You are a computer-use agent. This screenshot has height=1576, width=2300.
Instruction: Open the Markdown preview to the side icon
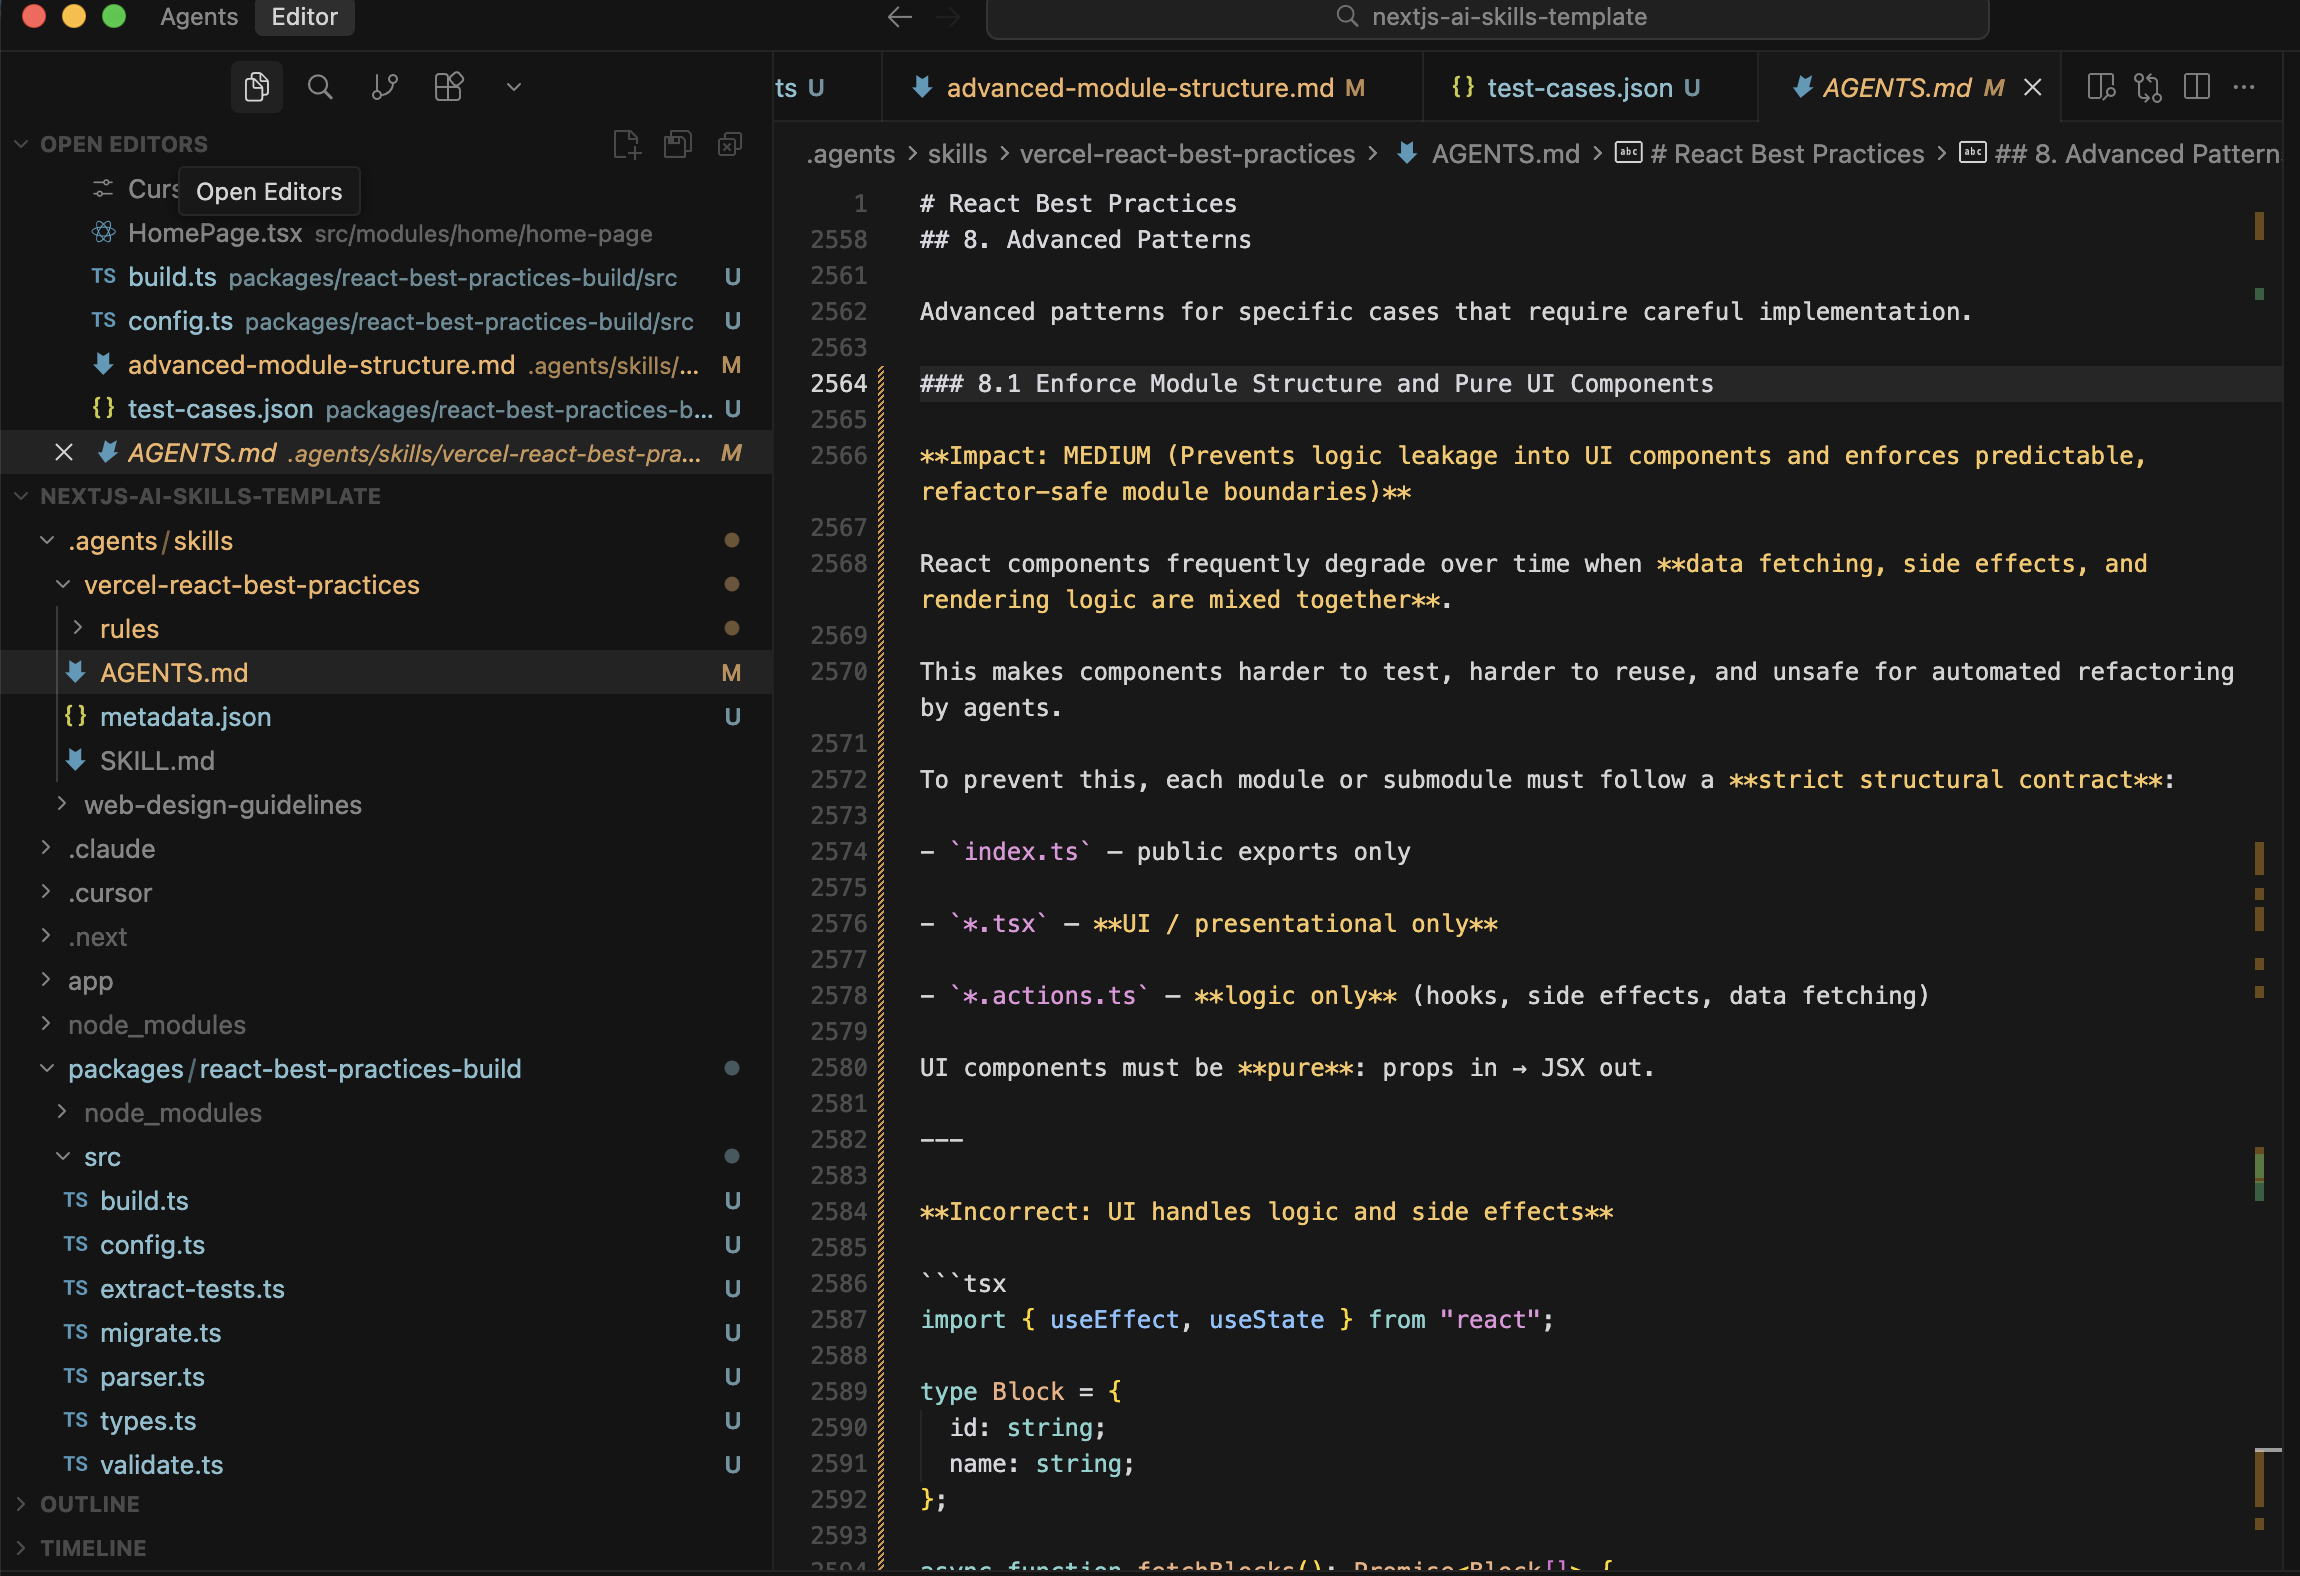tap(2101, 87)
